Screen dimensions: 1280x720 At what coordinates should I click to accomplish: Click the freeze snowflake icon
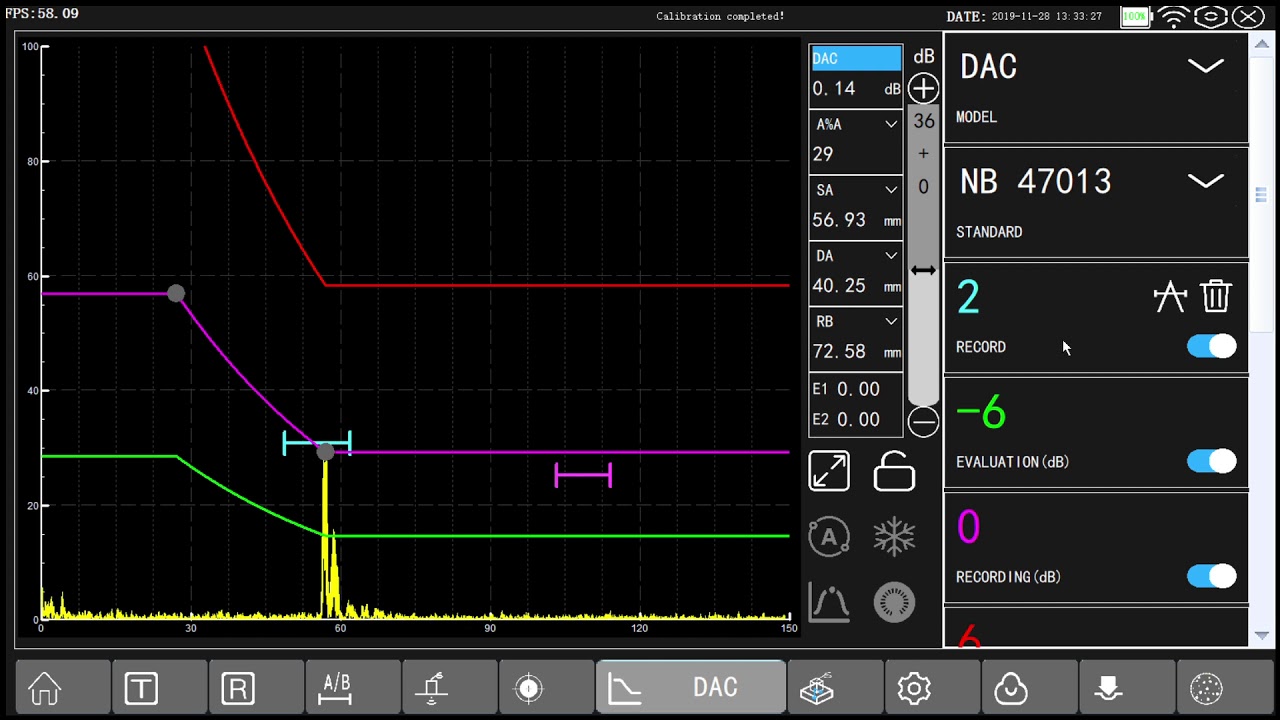point(894,537)
